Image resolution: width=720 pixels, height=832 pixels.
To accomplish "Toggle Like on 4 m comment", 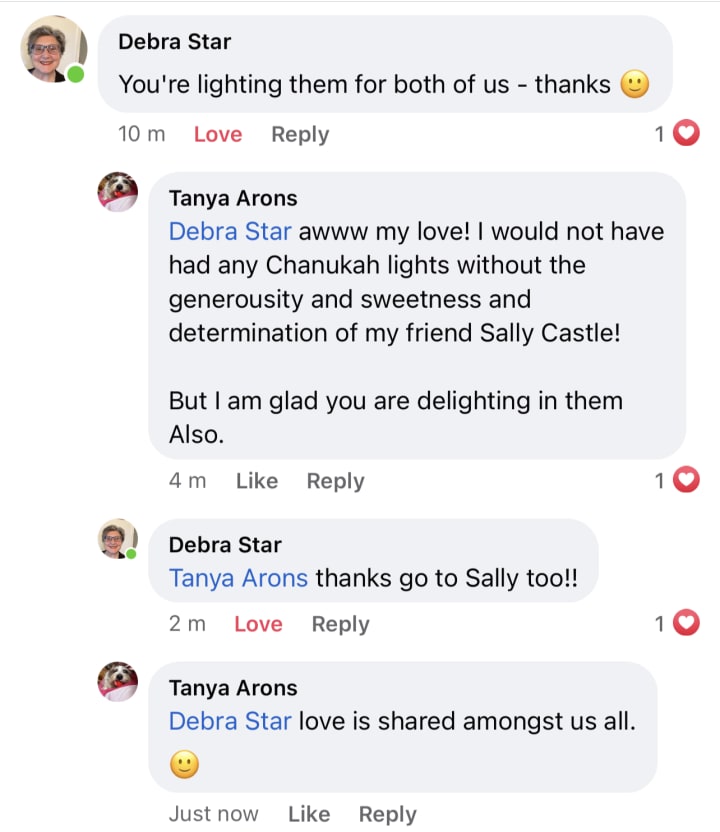I will (257, 481).
